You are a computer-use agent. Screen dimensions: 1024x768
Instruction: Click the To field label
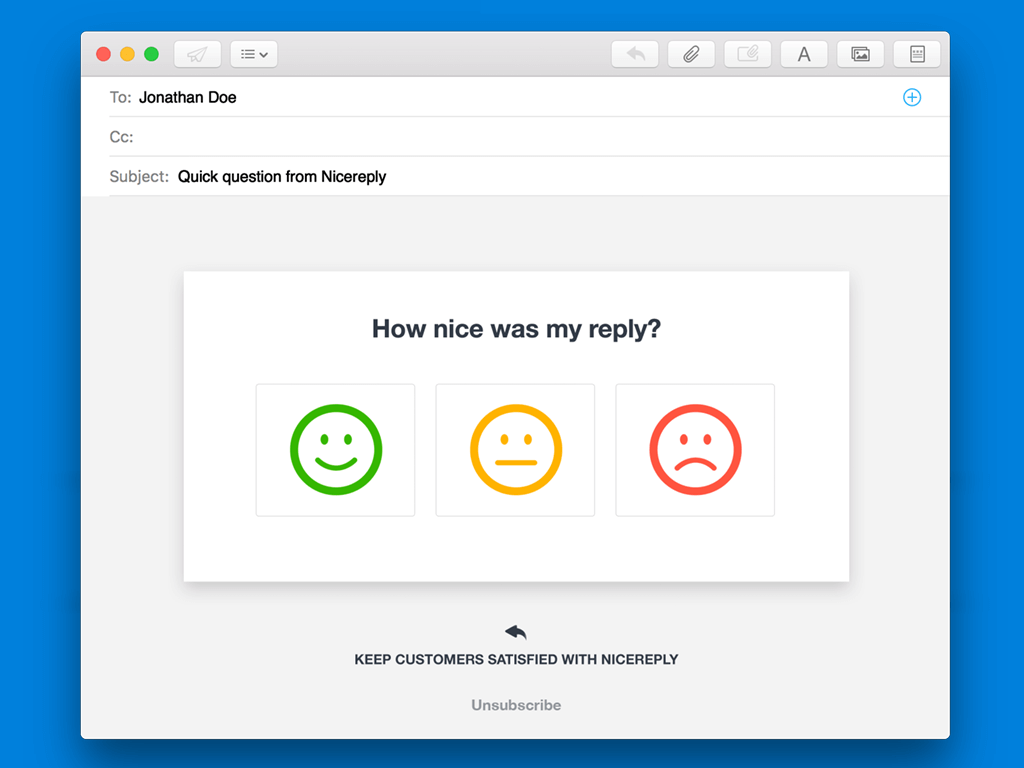coord(118,97)
